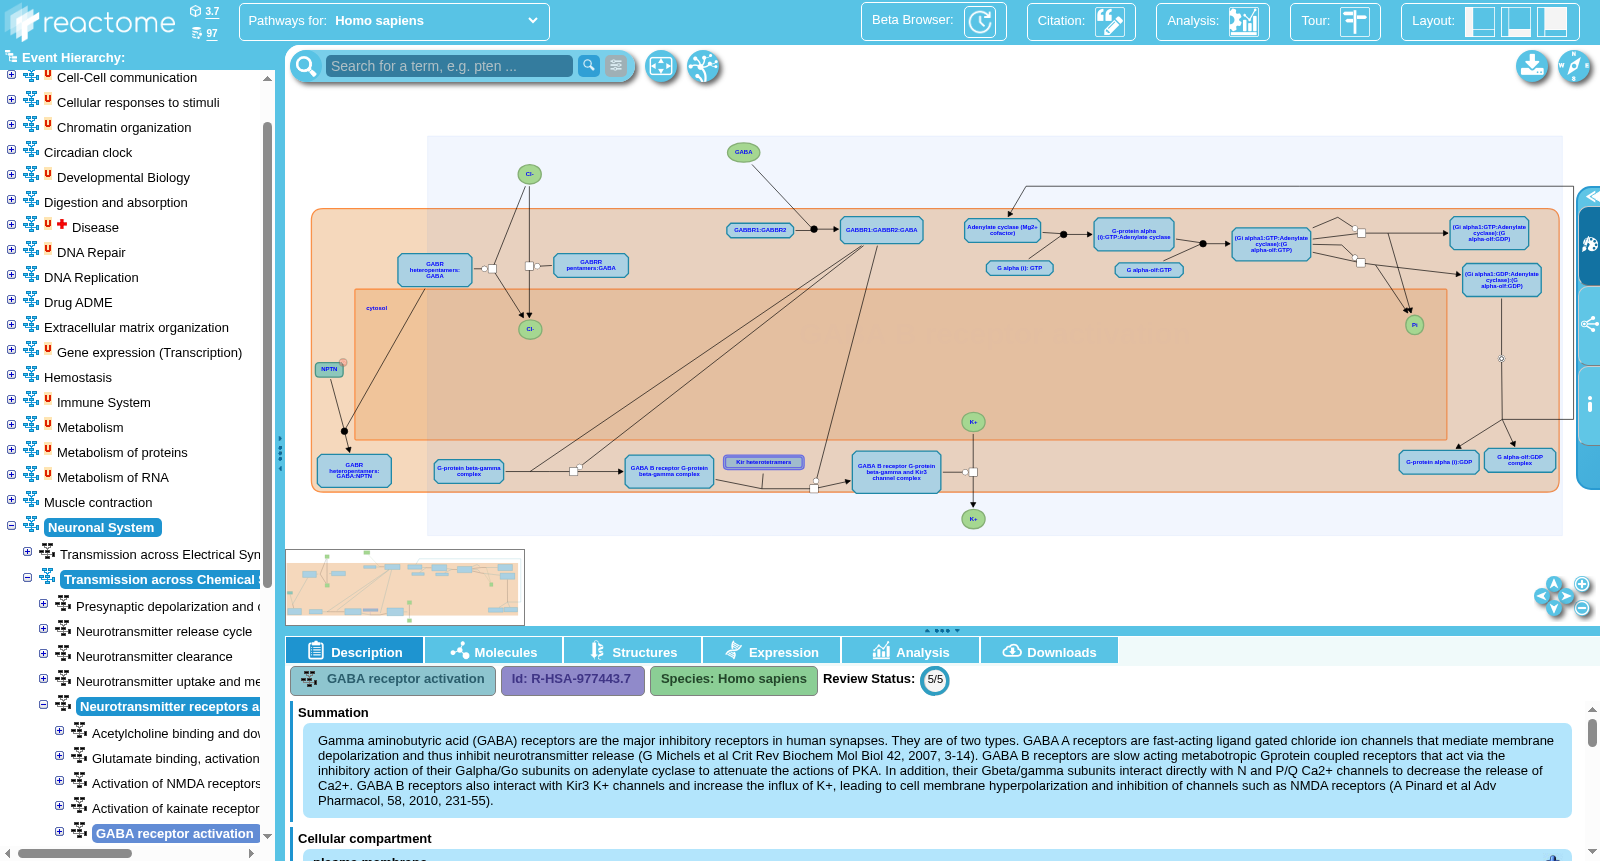Switch to the Molecules tab

pos(494,651)
